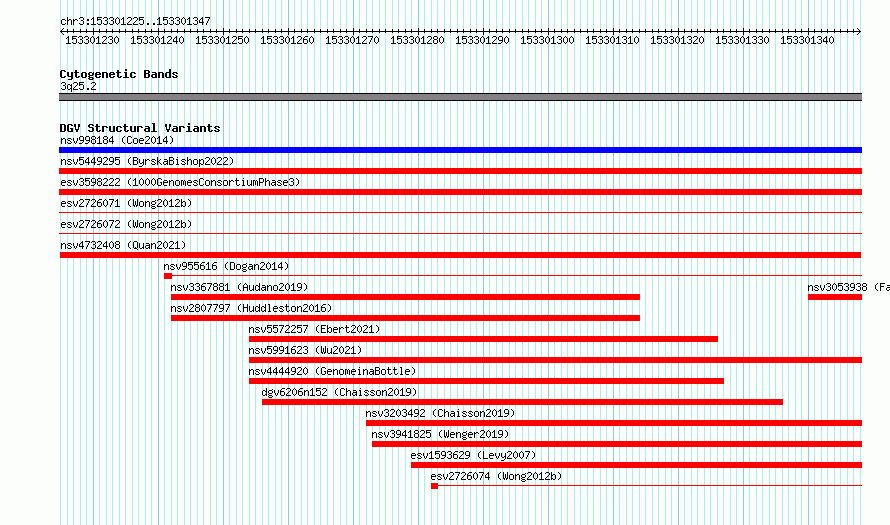This screenshot has width=890, height=525.
Task: Open nsv4444920 (GenomeinaBottle) label
Action: pos(332,371)
